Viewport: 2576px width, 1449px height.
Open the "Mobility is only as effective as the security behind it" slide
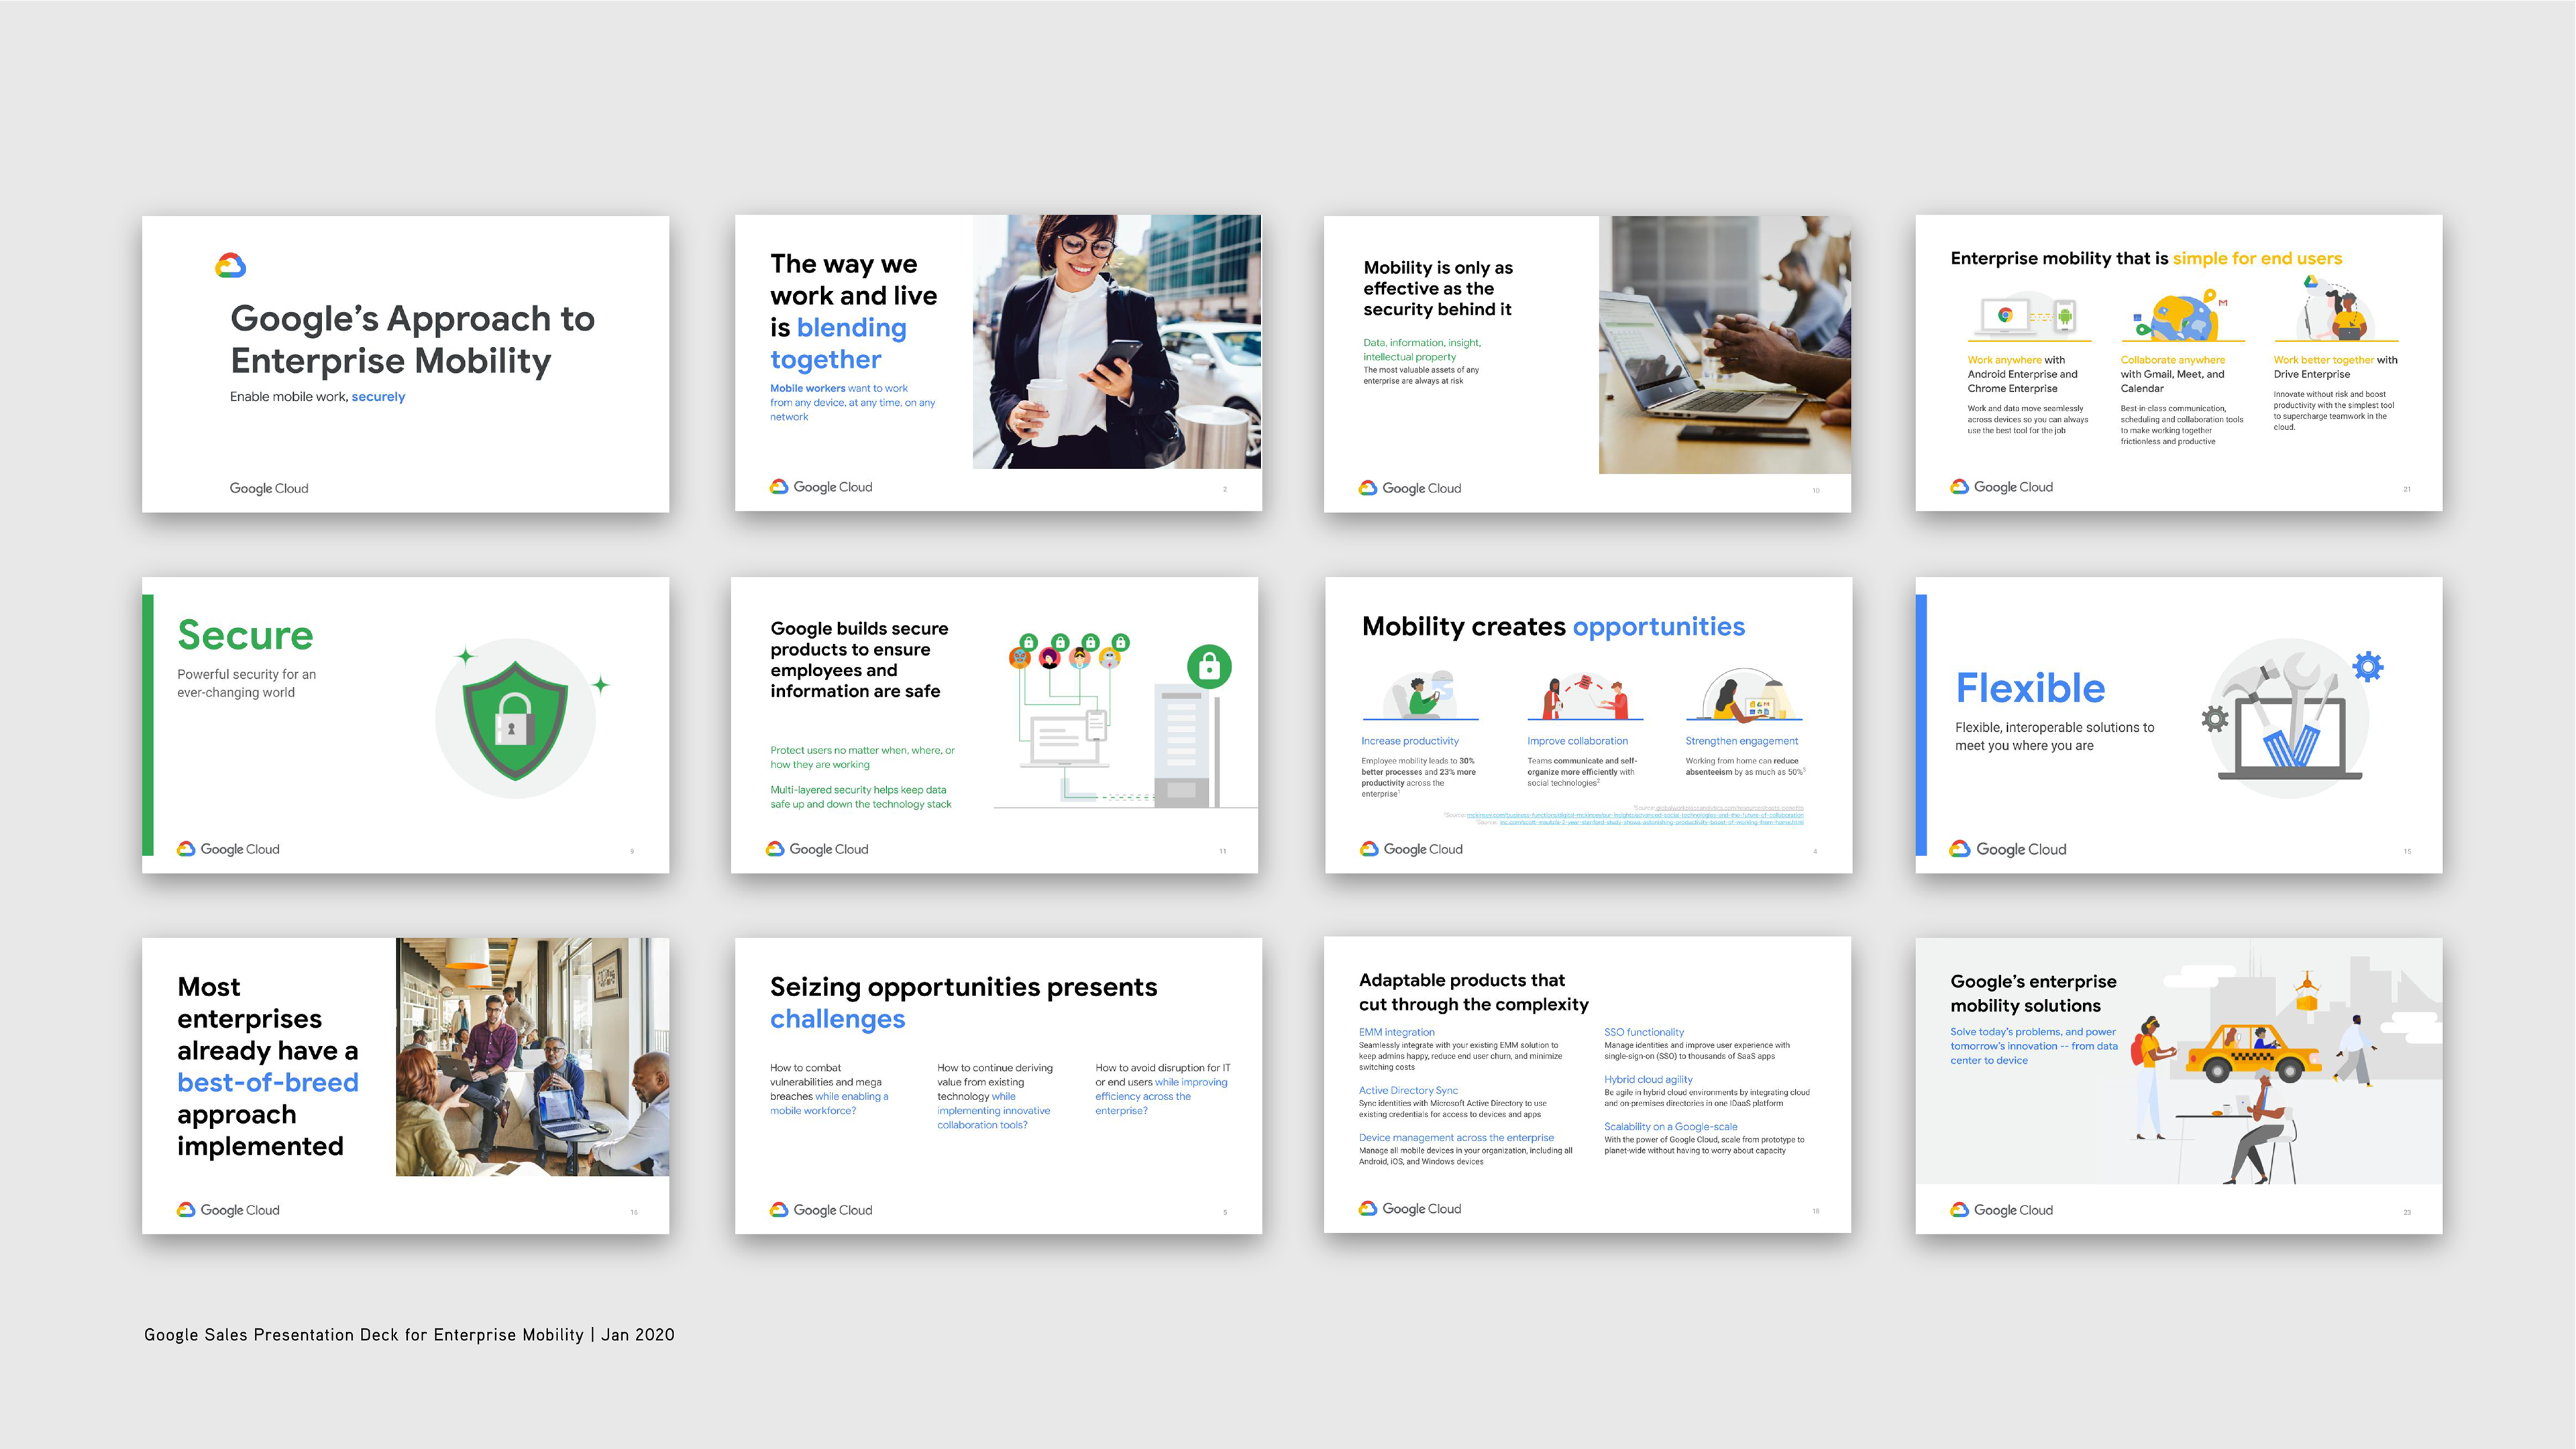tap(1587, 364)
